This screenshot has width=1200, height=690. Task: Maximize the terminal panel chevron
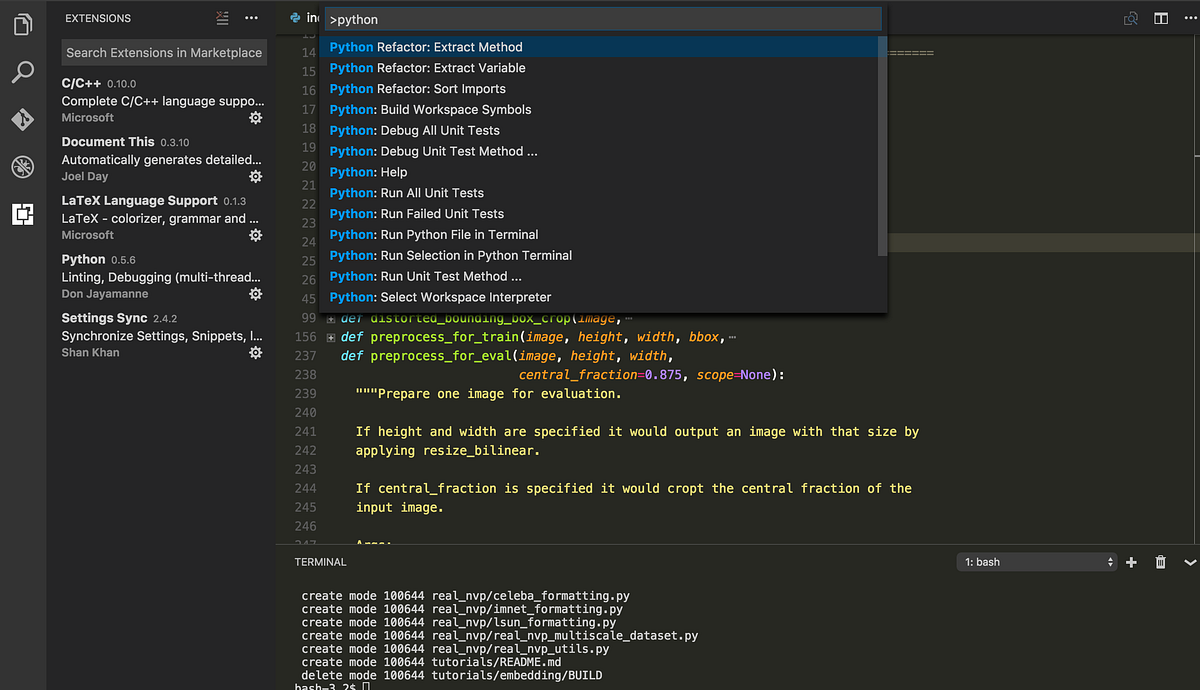click(1189, 561)
